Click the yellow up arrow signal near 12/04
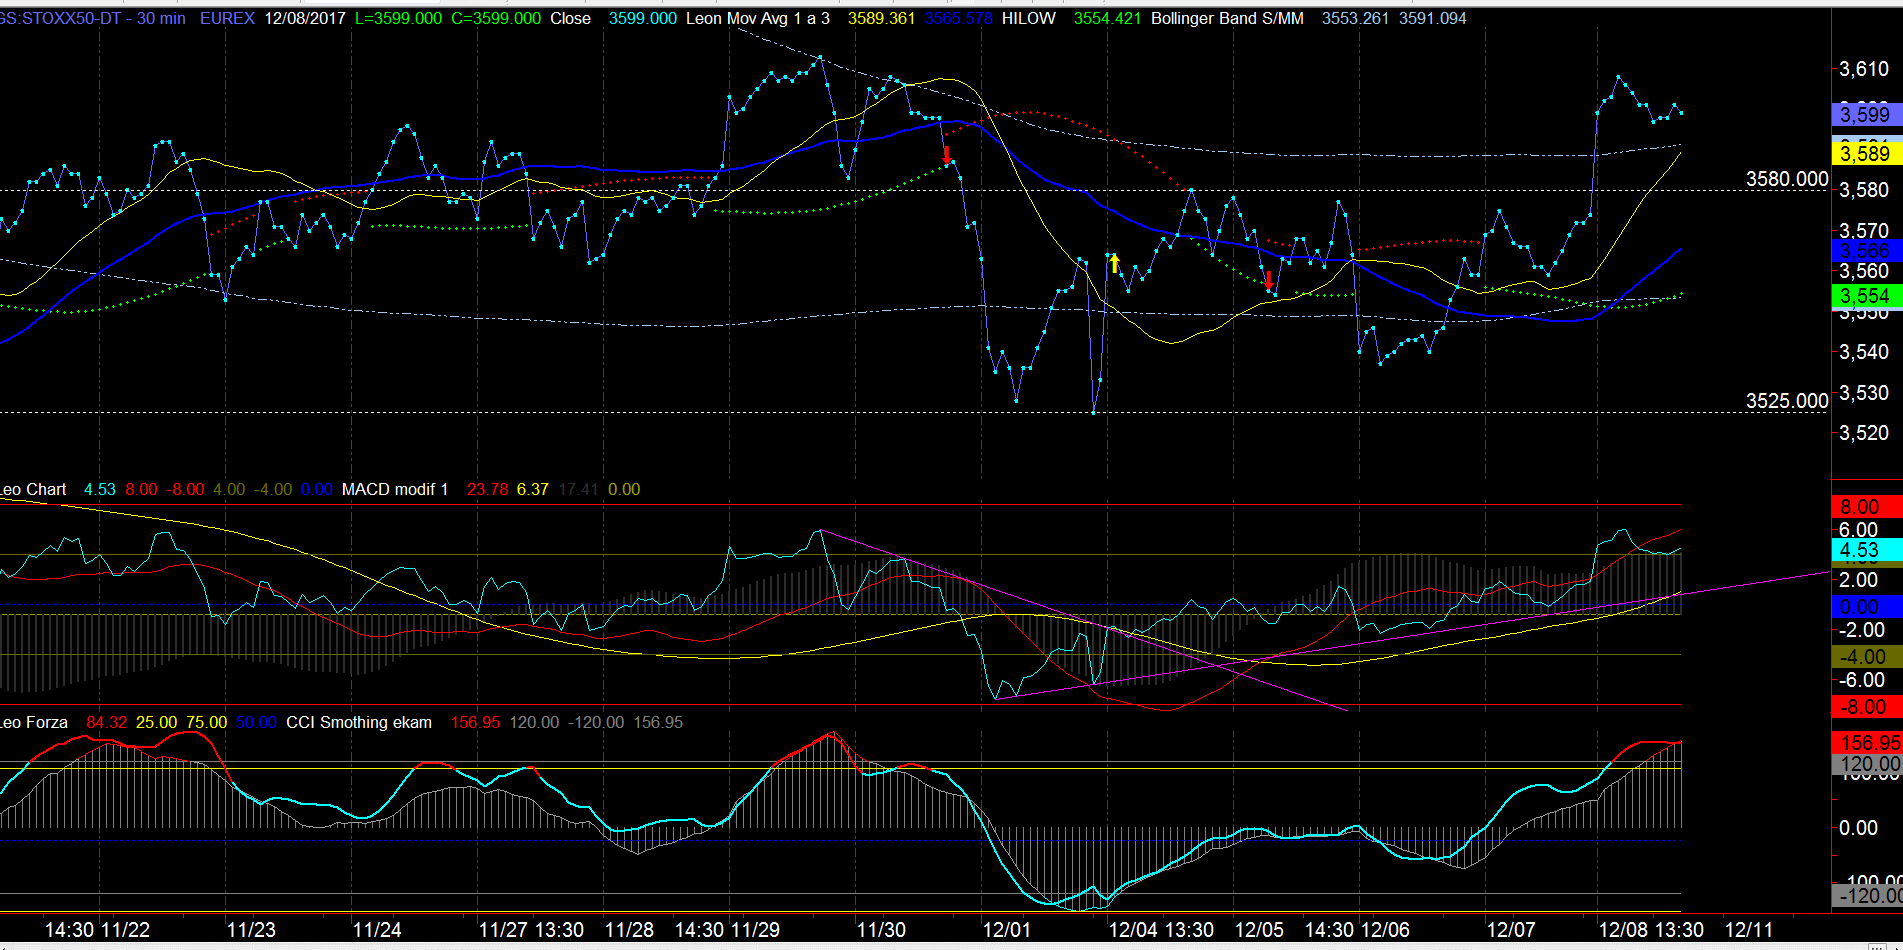 click(x=1115, y=264)
